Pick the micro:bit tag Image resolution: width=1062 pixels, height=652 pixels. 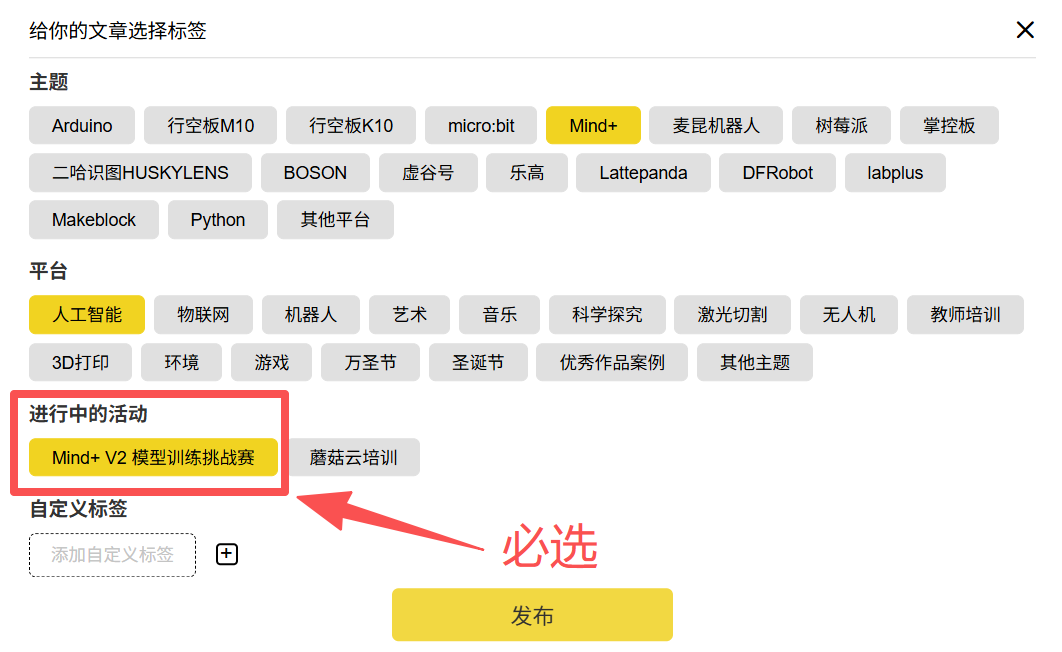point(481,126)
